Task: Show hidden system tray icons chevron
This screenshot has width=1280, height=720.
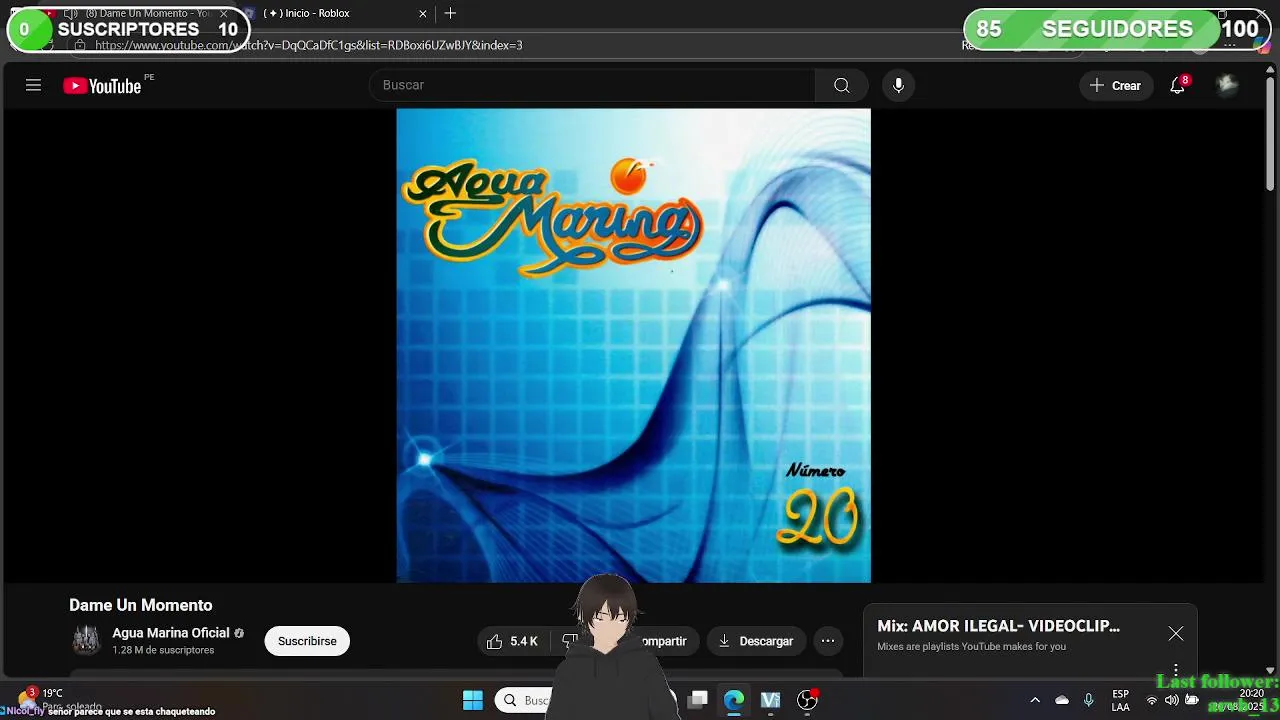Action: click(1035, 700)
